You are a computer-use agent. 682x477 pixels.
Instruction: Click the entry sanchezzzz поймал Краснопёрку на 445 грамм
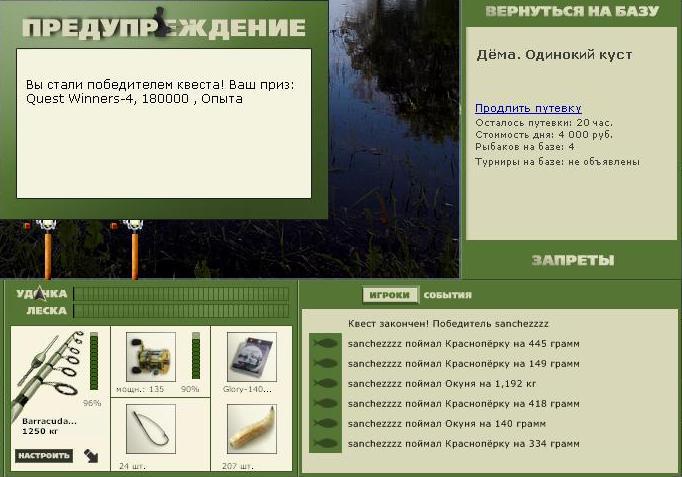tap(463, 344)
